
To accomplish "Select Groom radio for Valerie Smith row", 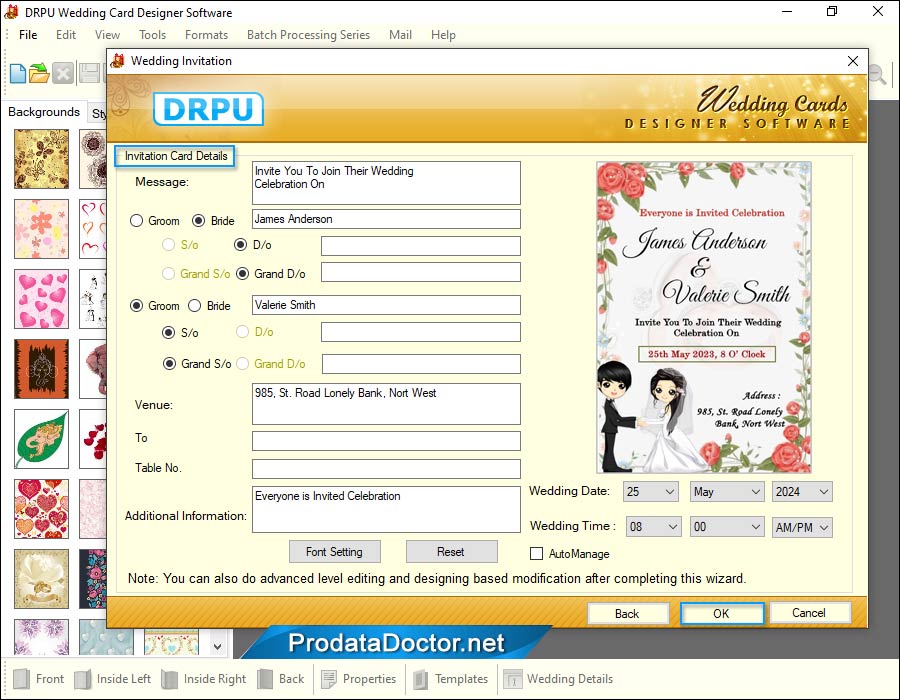I will [137, 306].
